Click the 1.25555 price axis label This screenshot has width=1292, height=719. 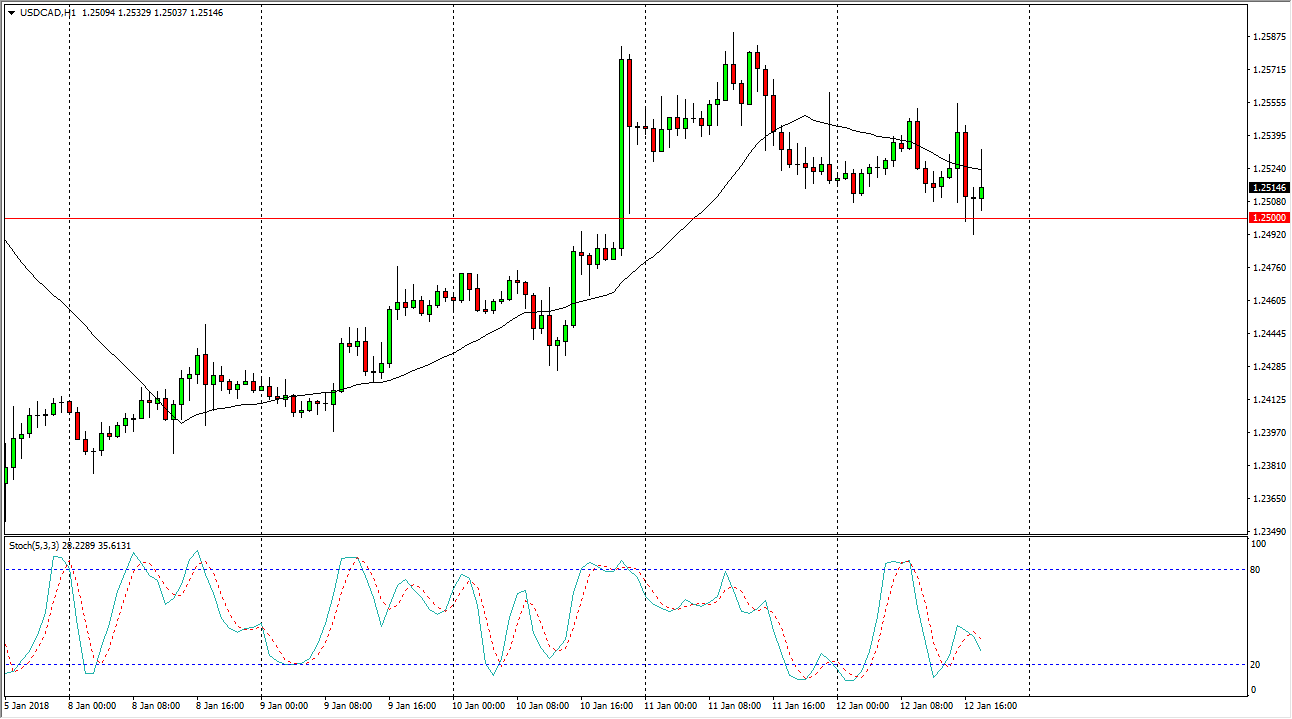(x=1267, y=103)
